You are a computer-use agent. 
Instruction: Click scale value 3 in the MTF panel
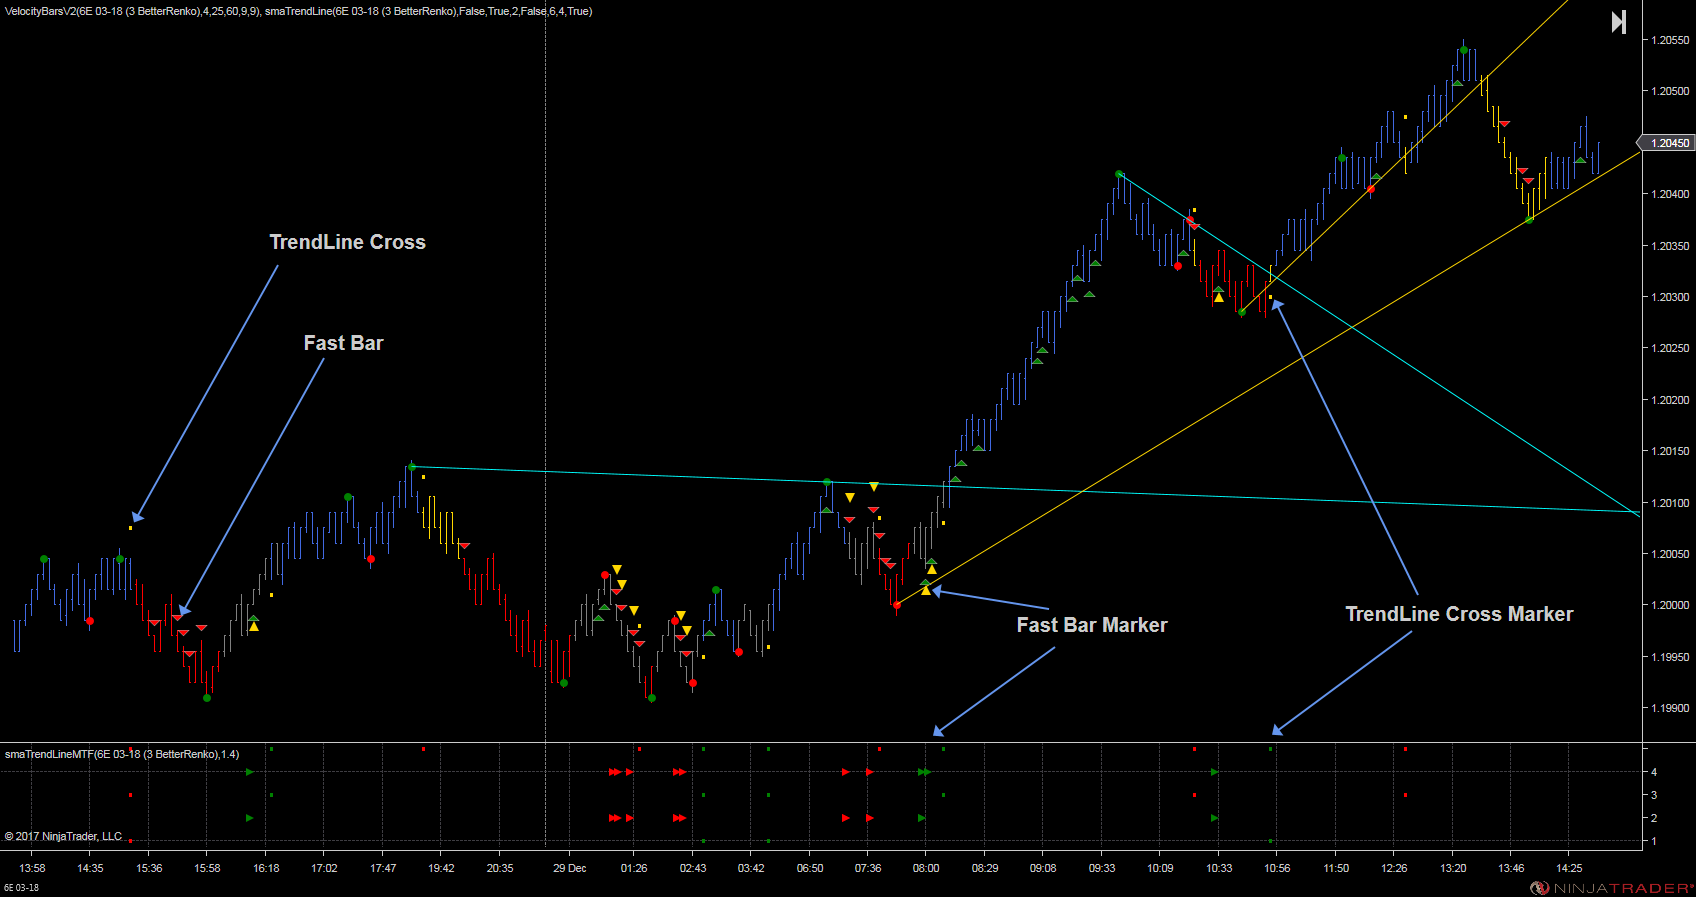(x=1654, y=795)
